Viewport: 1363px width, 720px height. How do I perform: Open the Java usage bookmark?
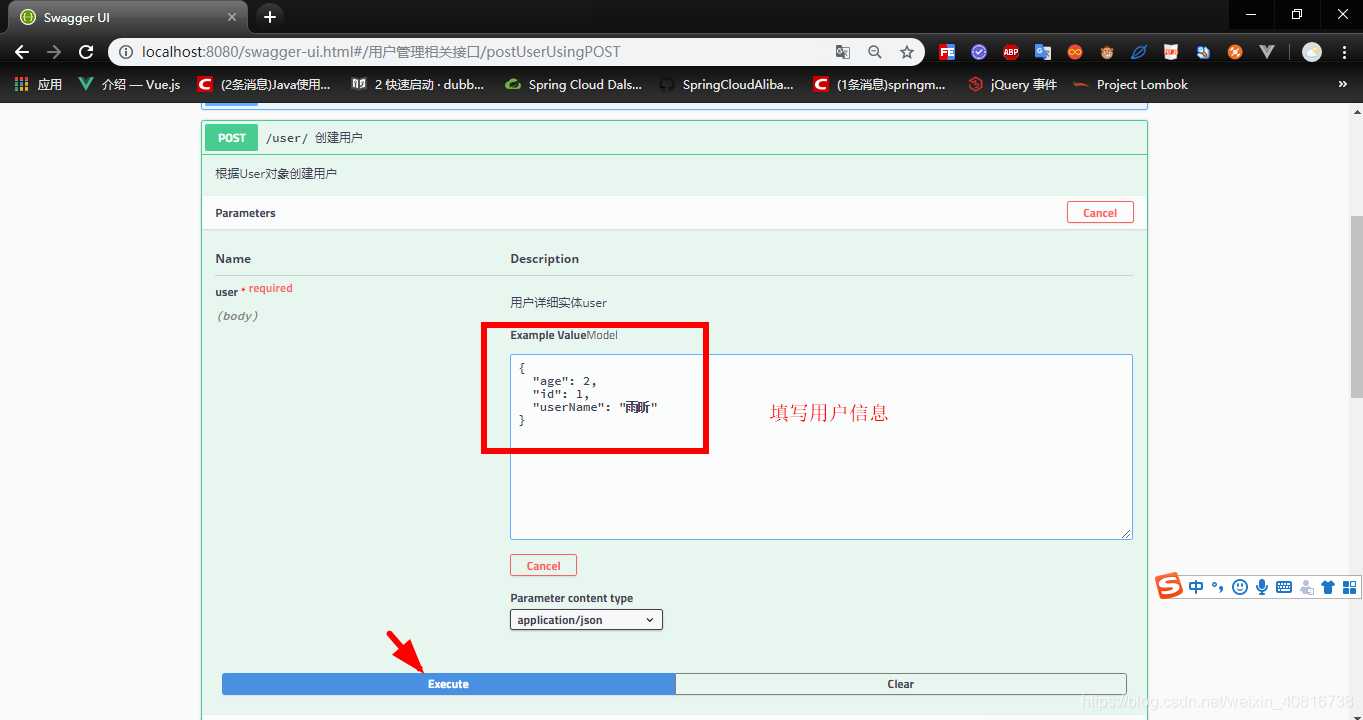[264, 85]
